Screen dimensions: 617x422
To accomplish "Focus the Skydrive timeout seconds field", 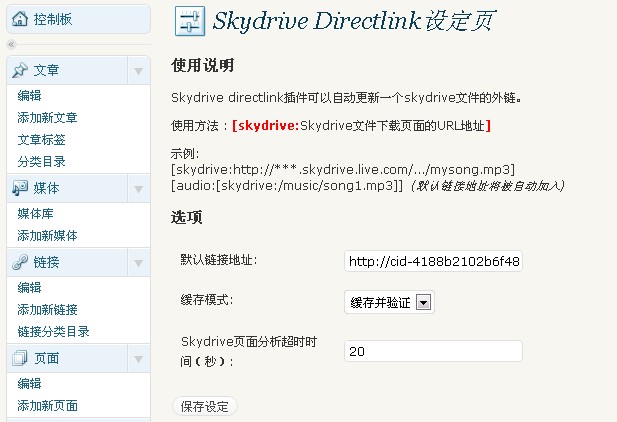I will [433, 351].
